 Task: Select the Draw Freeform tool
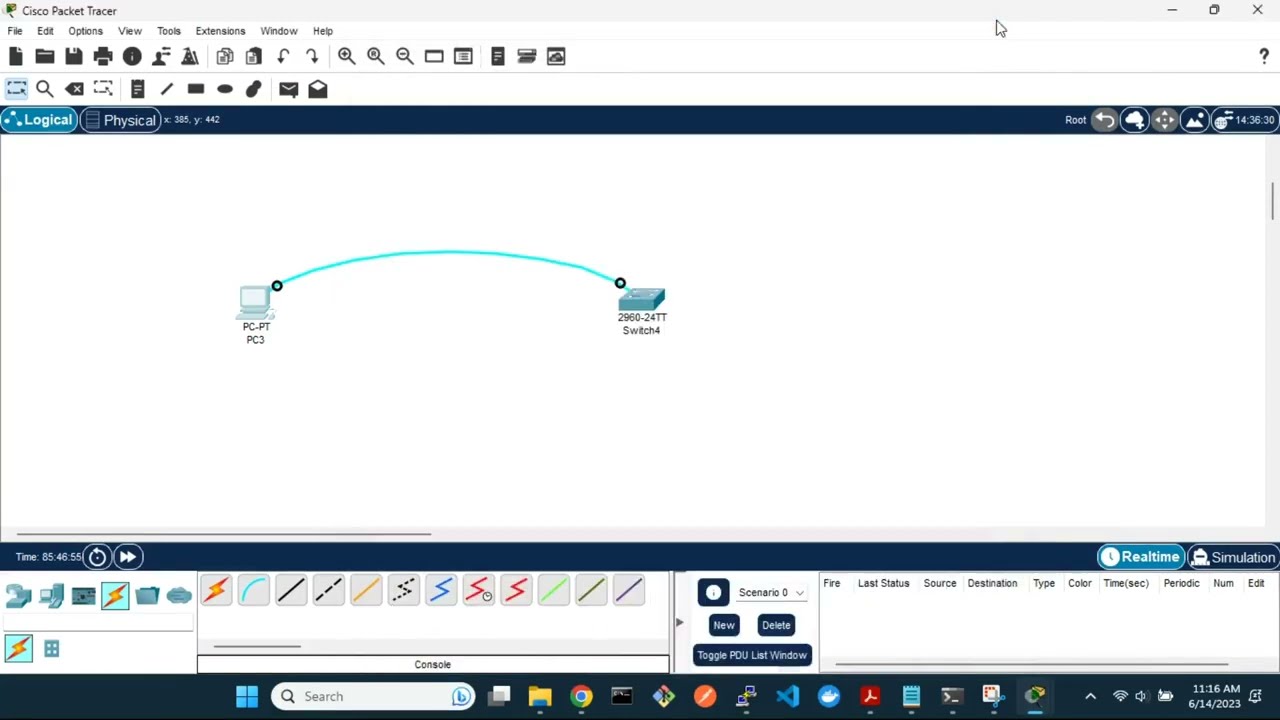[254, 89]
